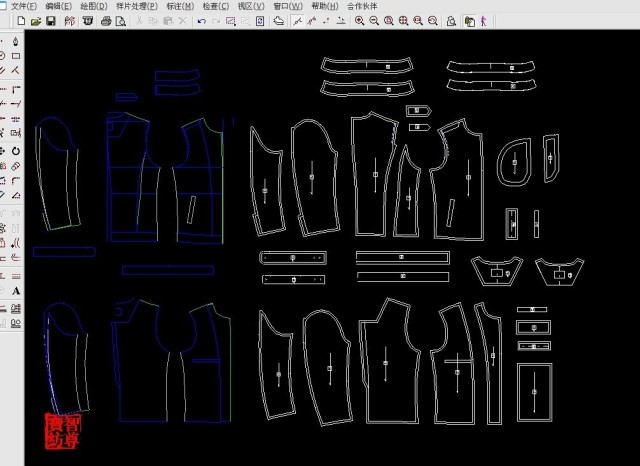Viewport: 640px width, 466px height.
Task: Click the red scissors icon in toolbar
Action: coord(68,21)
